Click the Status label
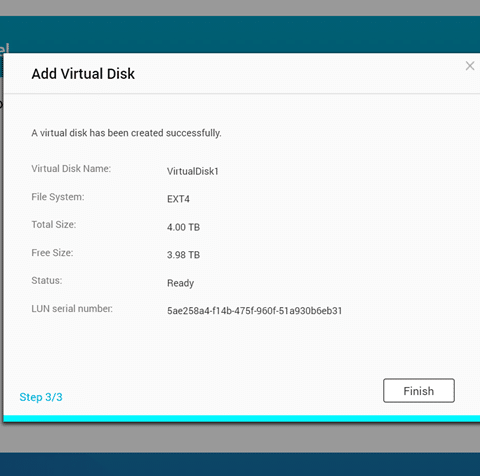Viewport: 480px width, 476px height. click(47, 281)
